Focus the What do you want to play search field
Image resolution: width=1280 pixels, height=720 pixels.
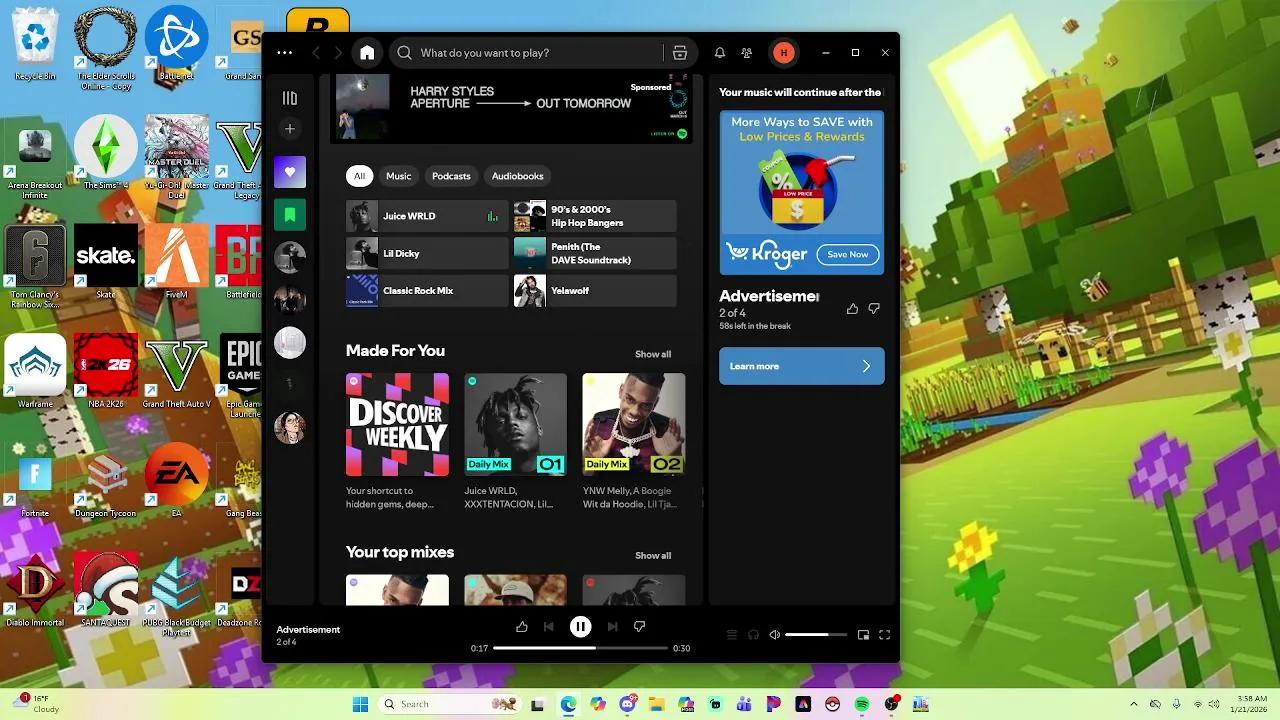(x=537, y=53)
